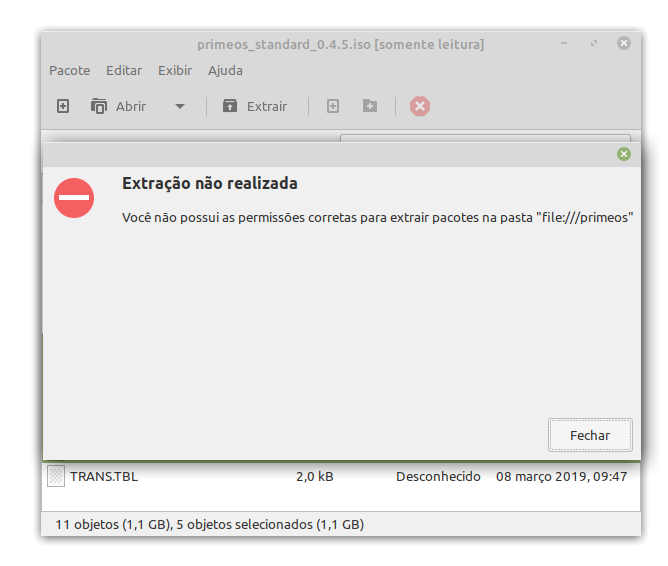Open the Ajuda menu

pyautogui.click(x=225, y=71)
